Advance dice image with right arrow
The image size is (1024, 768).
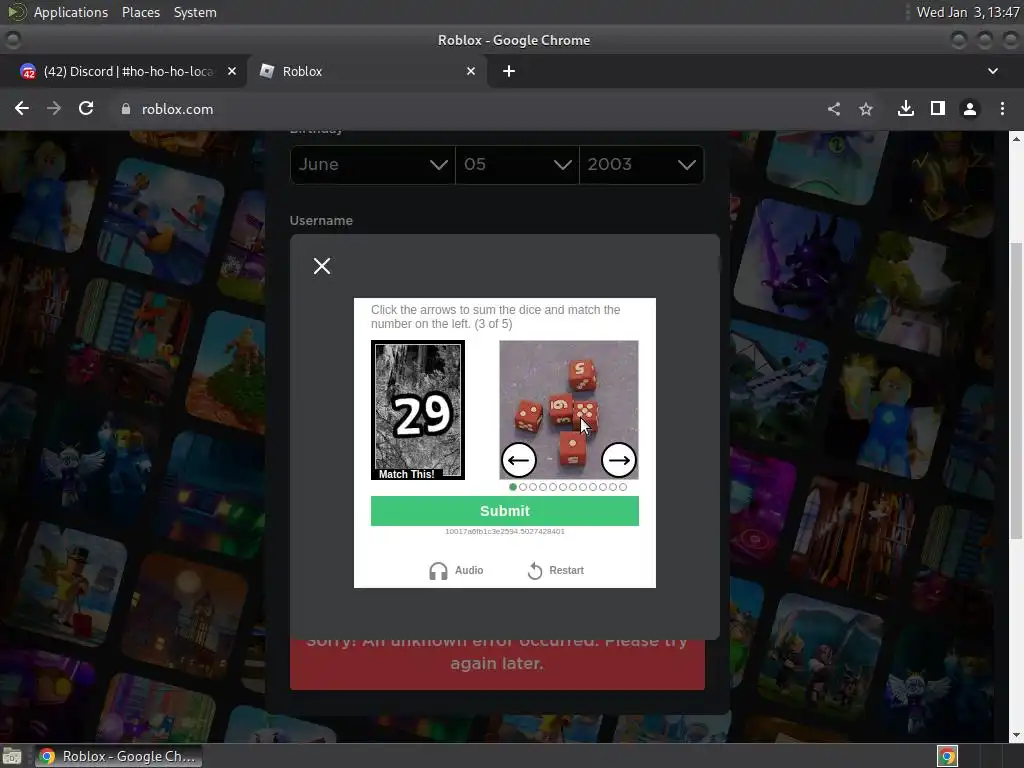(x=618, y=460)
